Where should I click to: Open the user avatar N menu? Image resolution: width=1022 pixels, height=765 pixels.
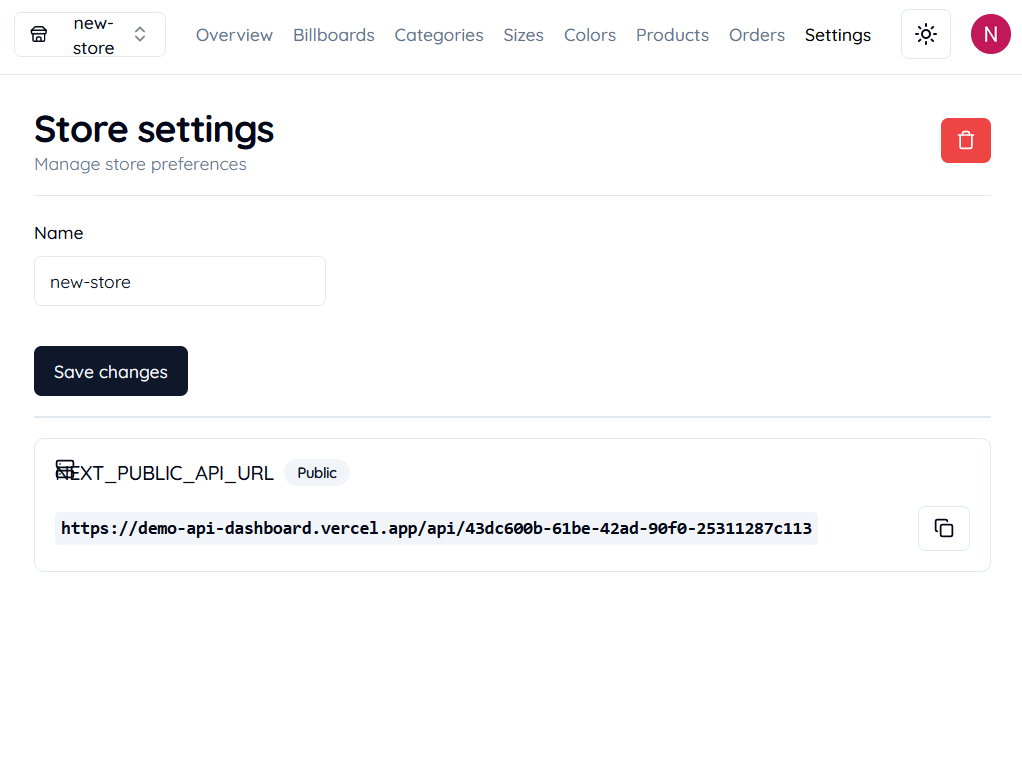[x=990, y=34]
